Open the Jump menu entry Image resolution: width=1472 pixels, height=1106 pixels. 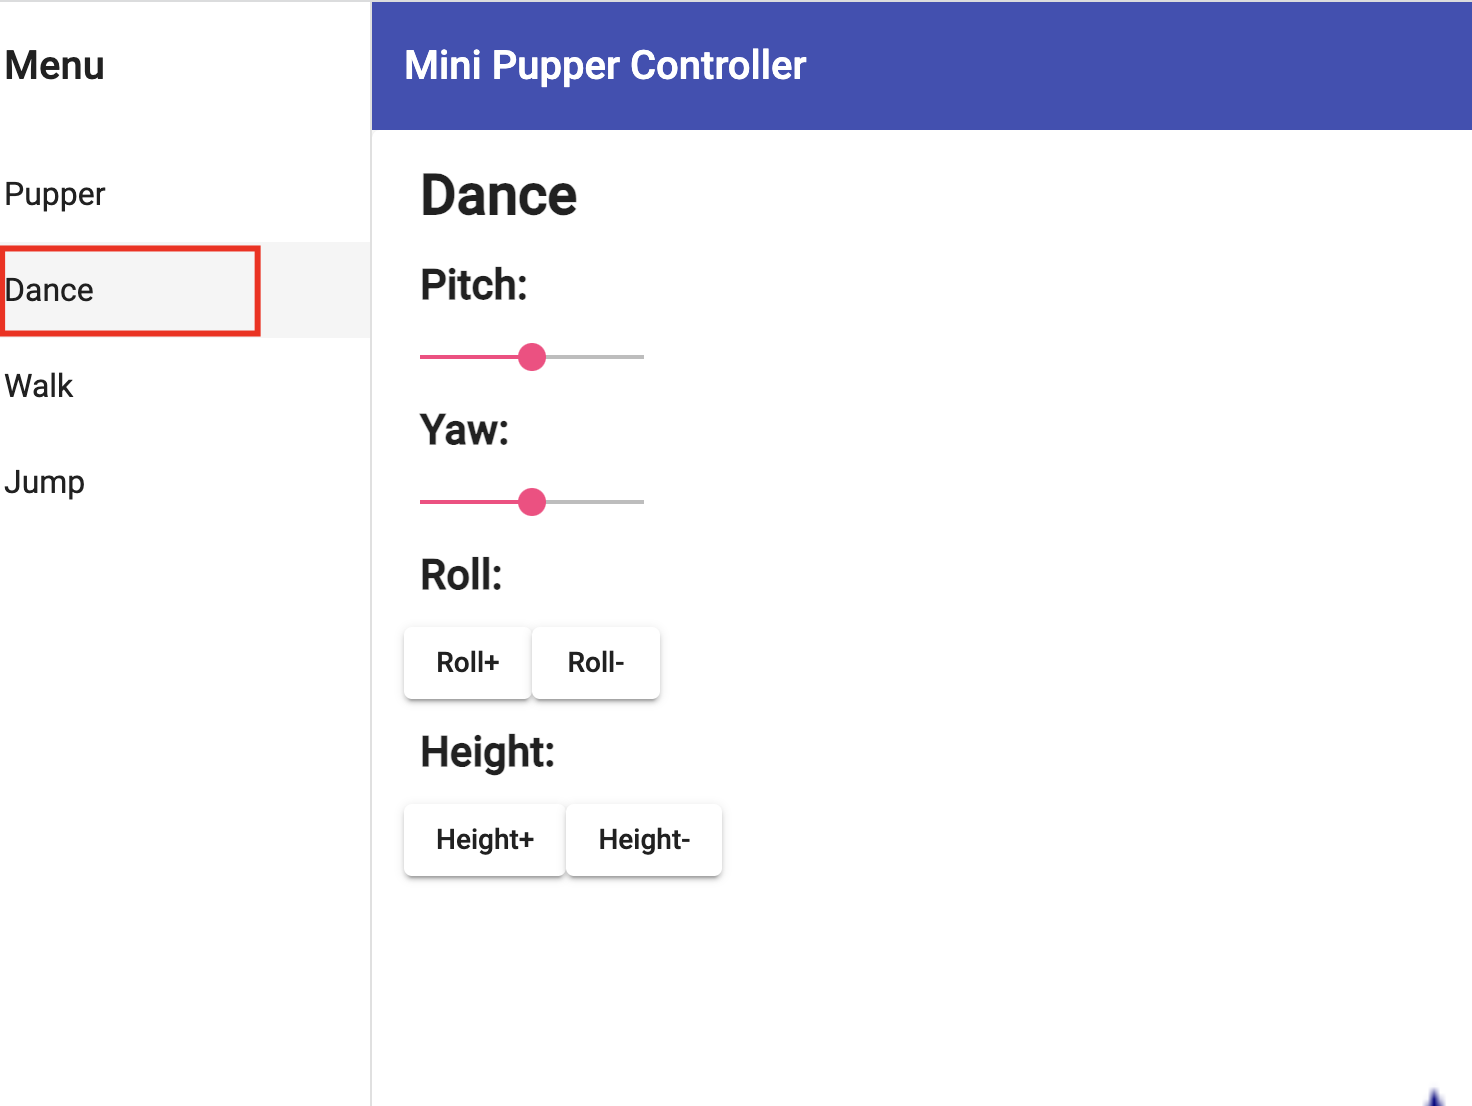pyautogui.click(x=45, y=482)
